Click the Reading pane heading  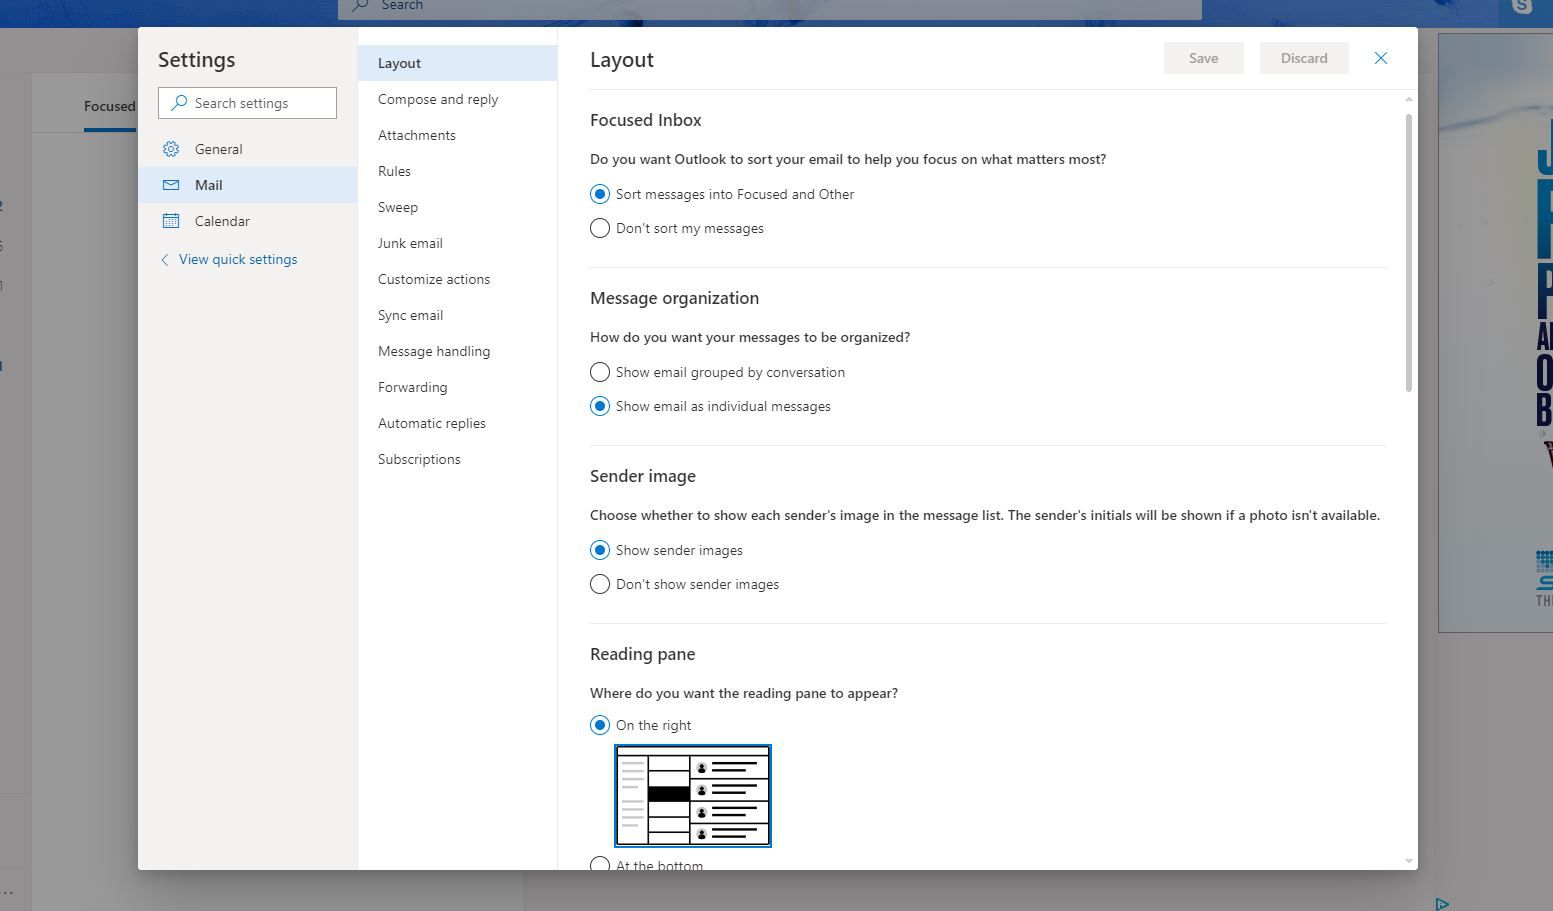tap(642, 654)
